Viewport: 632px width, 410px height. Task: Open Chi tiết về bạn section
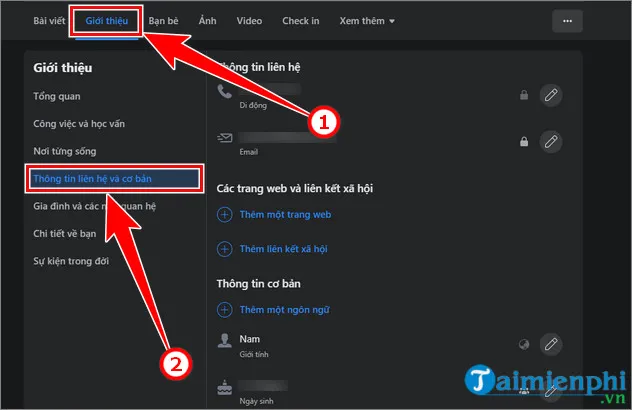(x=65, y=233)
